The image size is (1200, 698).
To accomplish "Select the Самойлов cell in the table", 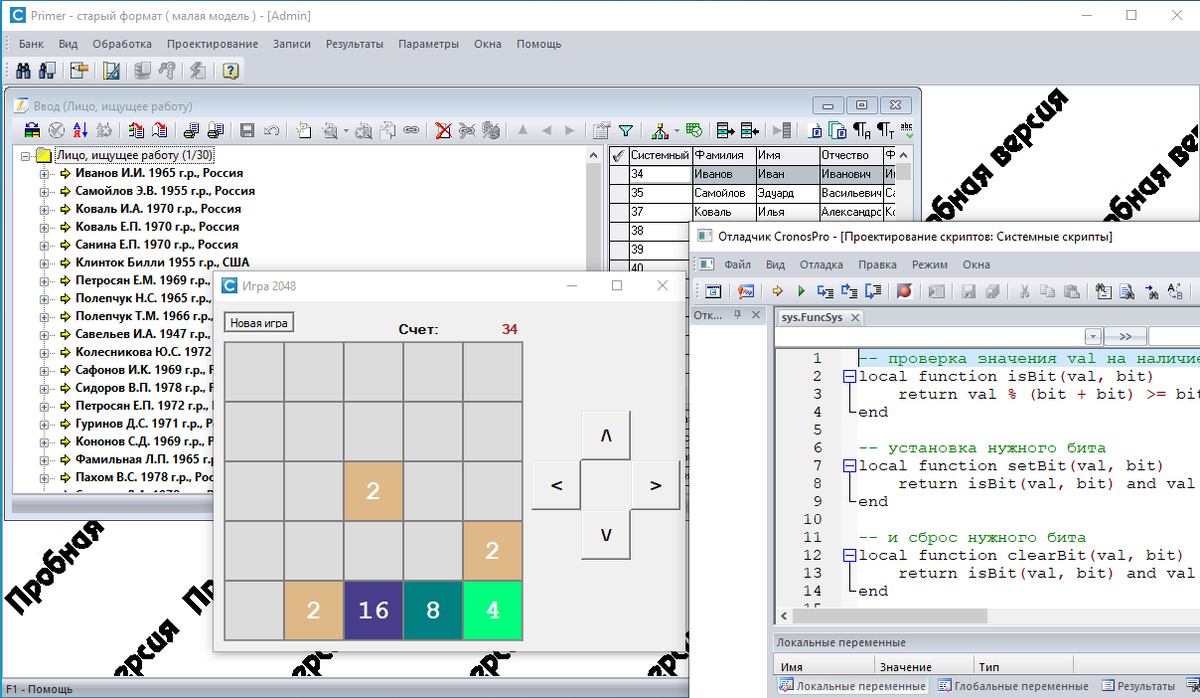I will point(723,192).
